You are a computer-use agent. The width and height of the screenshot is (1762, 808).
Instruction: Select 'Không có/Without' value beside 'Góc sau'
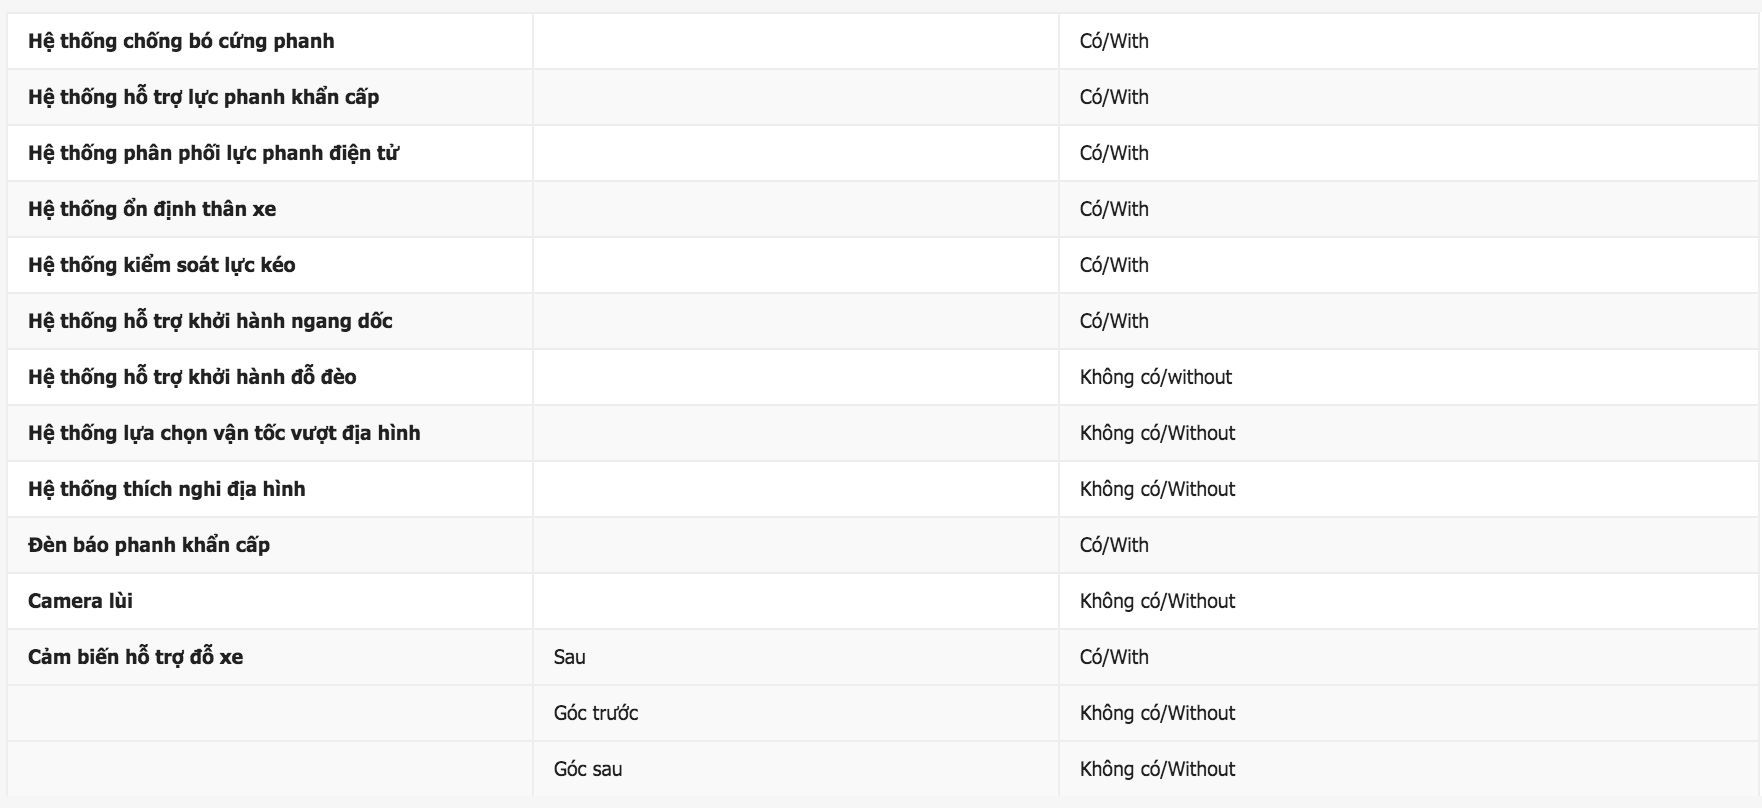(1158, 769)
